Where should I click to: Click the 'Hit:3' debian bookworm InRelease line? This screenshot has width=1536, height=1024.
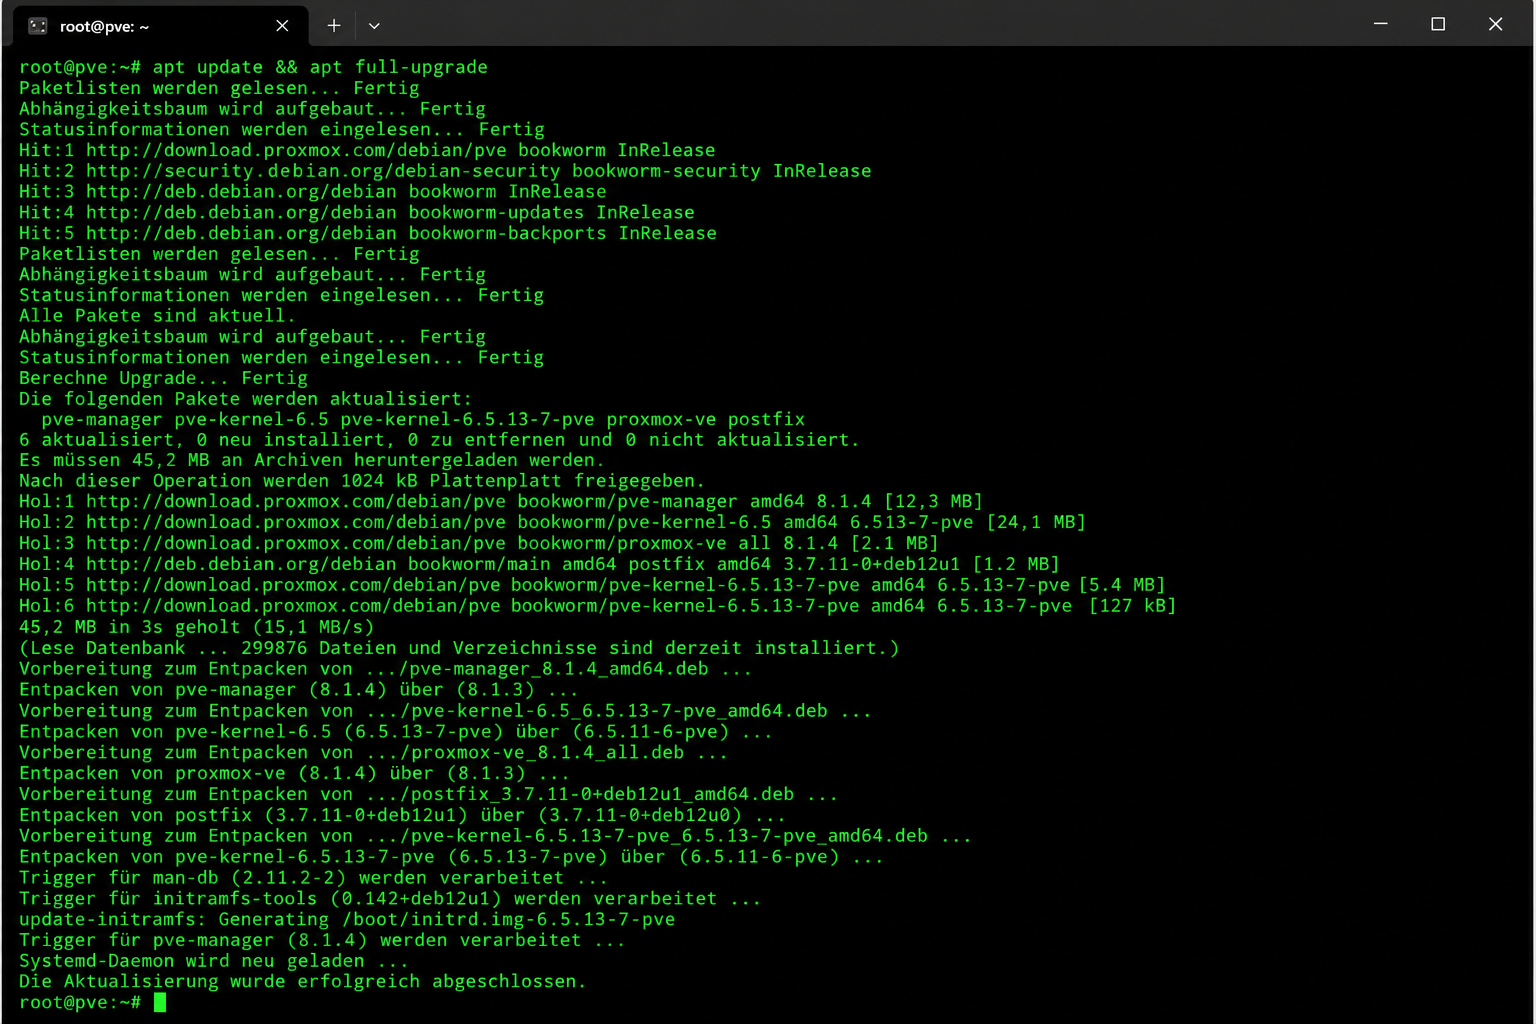coord(312,192)
